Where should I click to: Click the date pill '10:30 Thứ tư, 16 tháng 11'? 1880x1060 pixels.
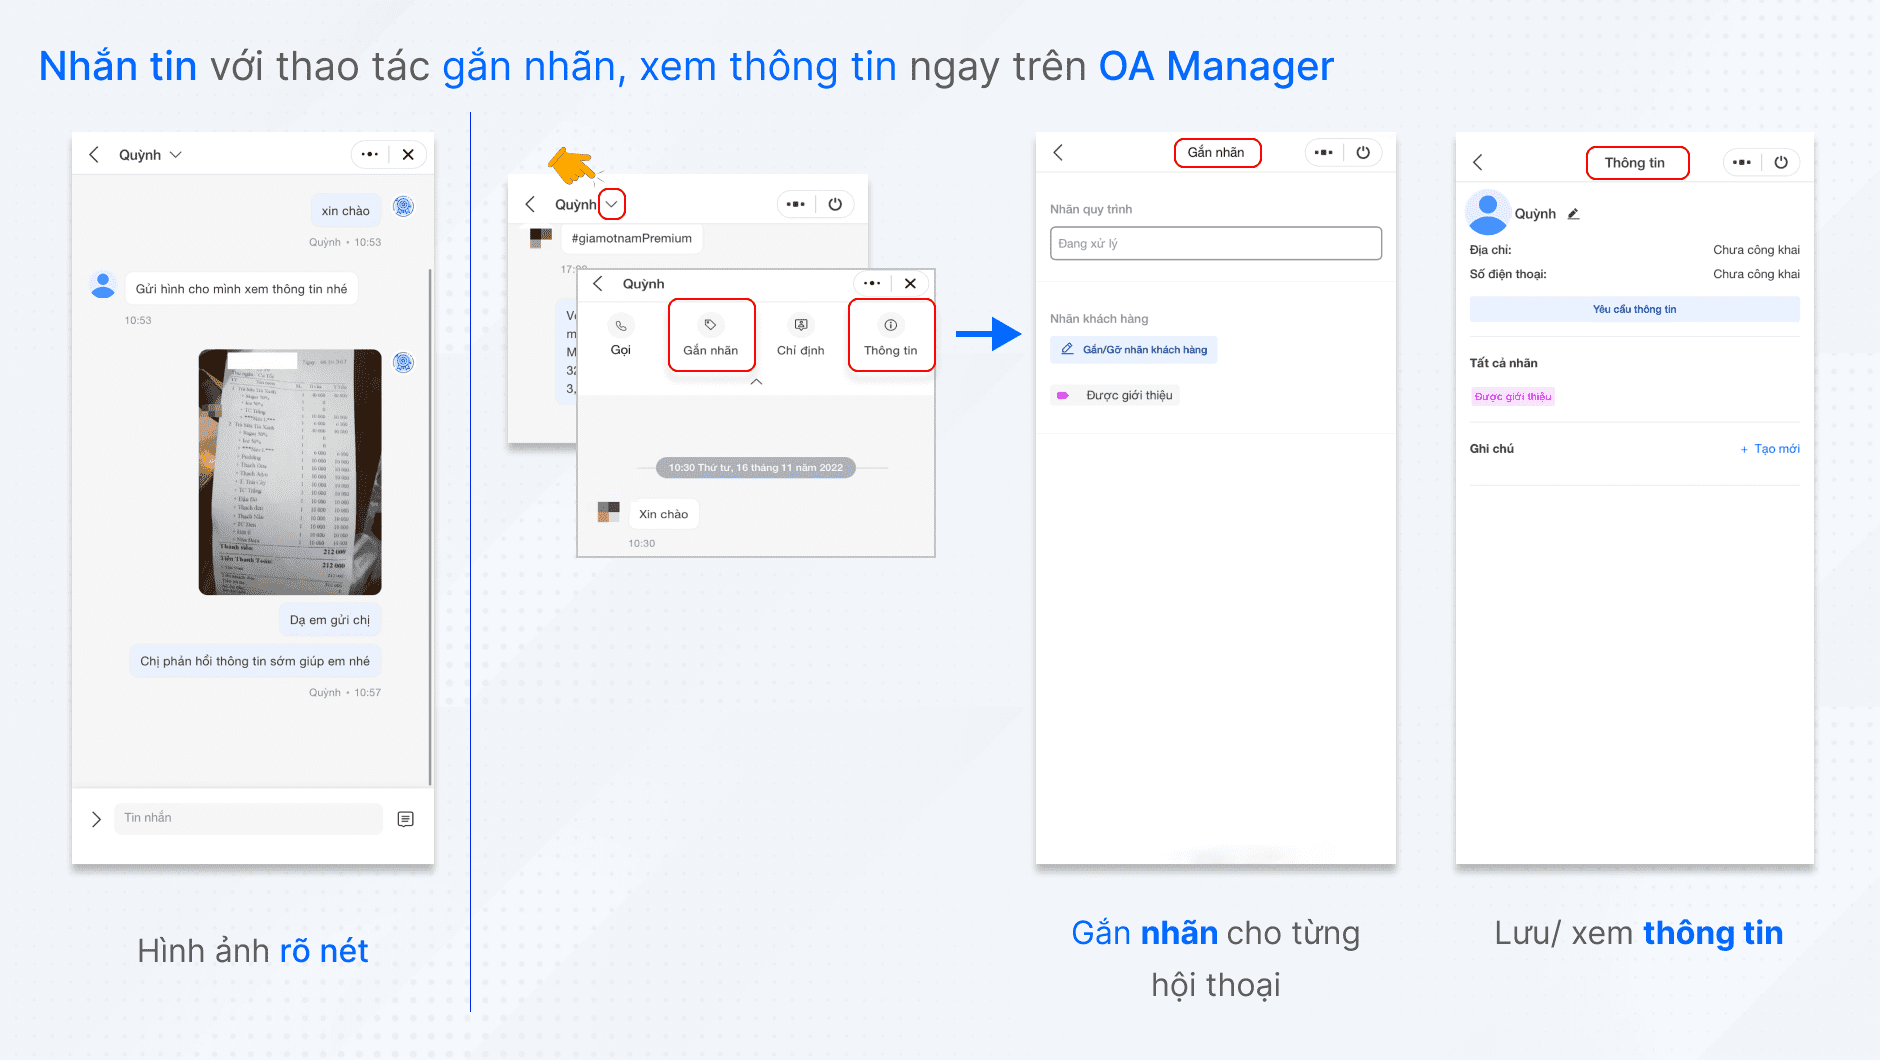tap(756, 468)
